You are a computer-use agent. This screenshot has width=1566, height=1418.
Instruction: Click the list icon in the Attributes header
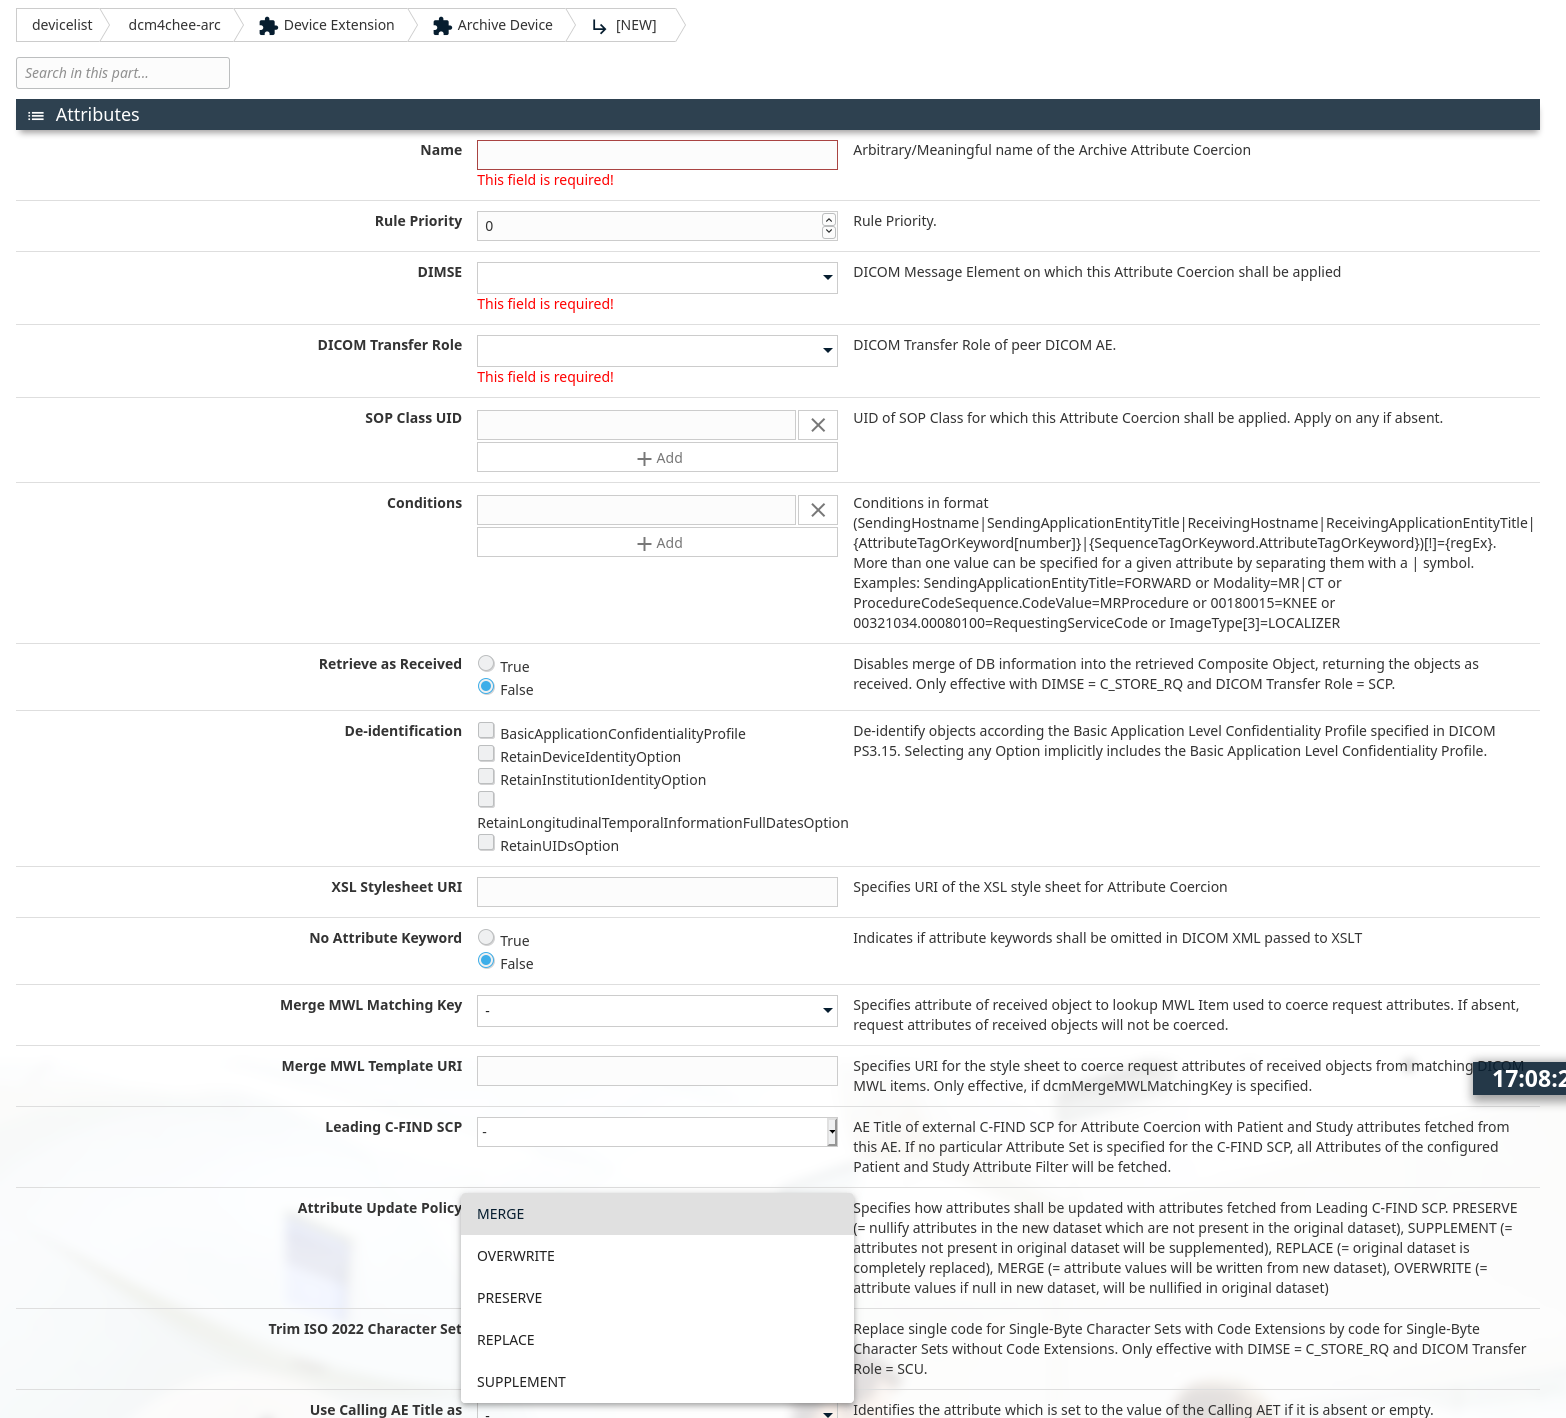(x=36, y=114)
